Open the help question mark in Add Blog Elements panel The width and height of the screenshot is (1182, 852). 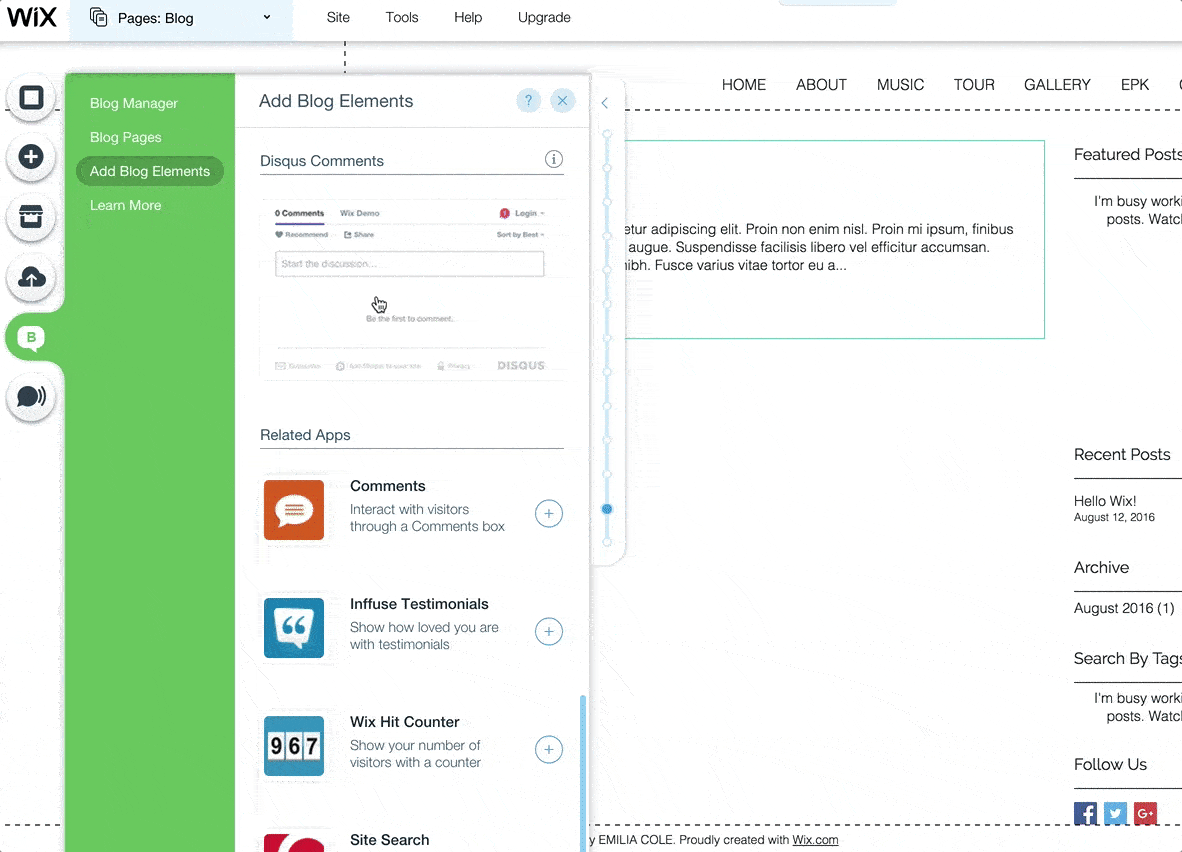528,100
